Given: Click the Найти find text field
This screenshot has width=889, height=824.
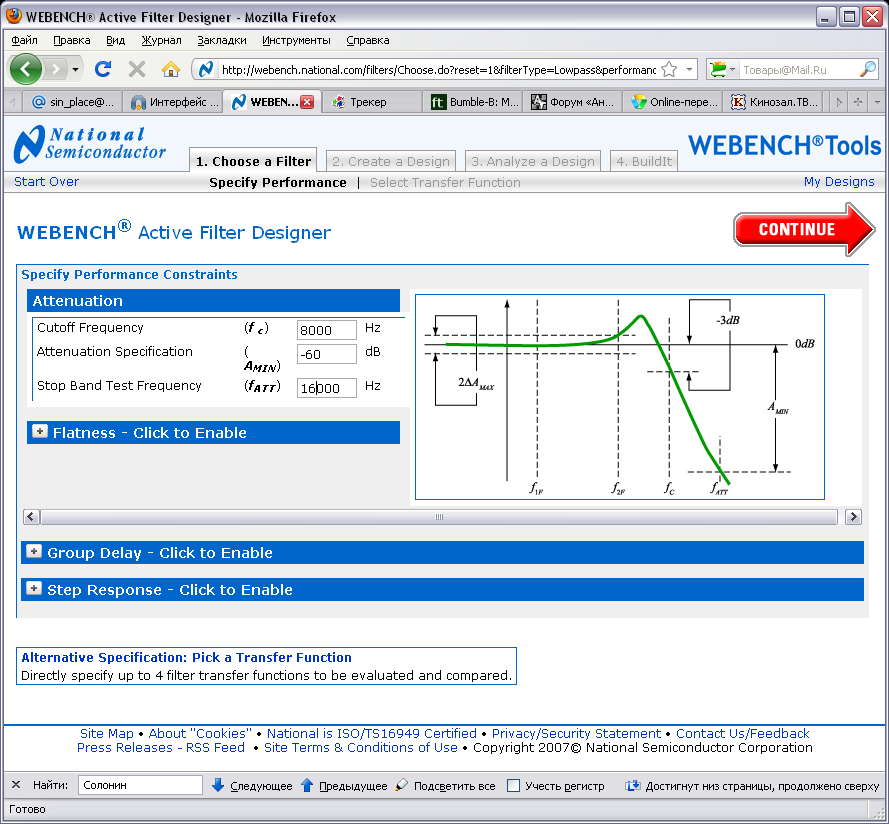Looking at the screenshot, I should tap(140, 785).
